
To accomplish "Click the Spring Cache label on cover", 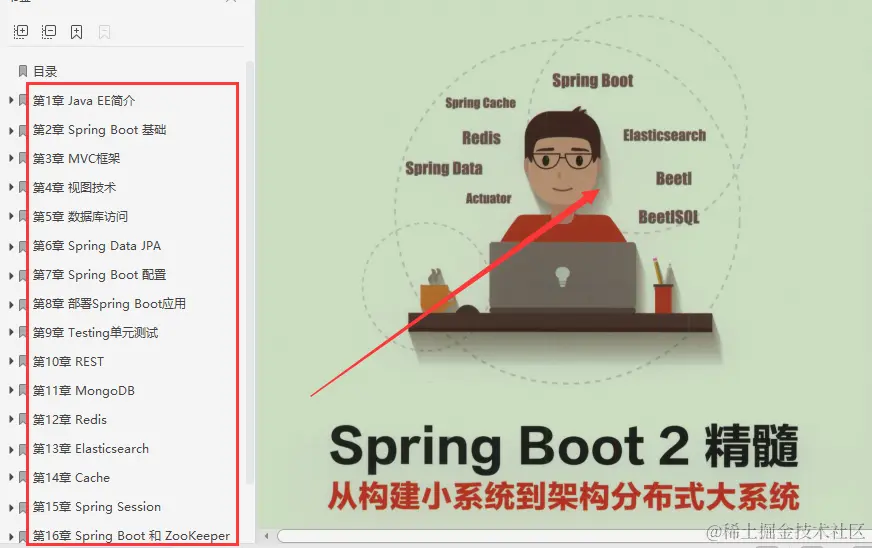I will click(480, 102).
